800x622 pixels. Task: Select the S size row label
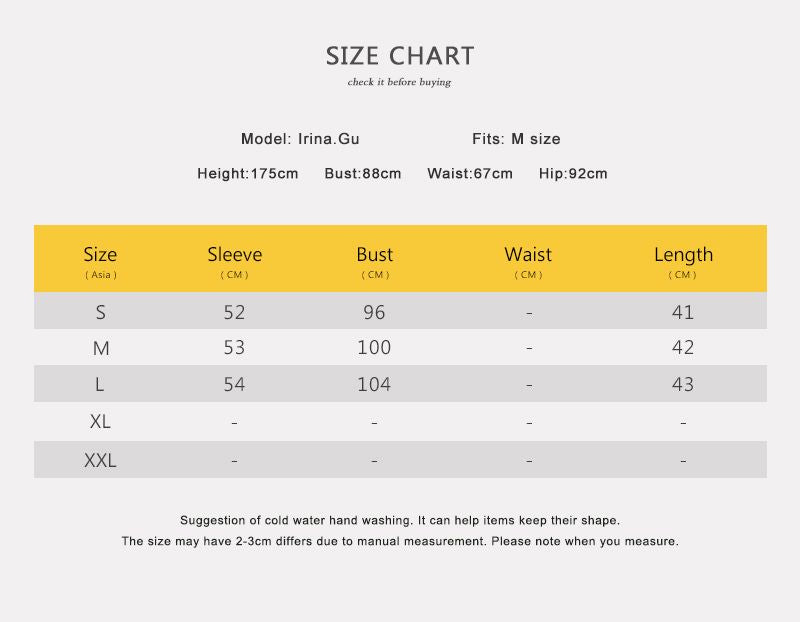[x=100, y=312]
